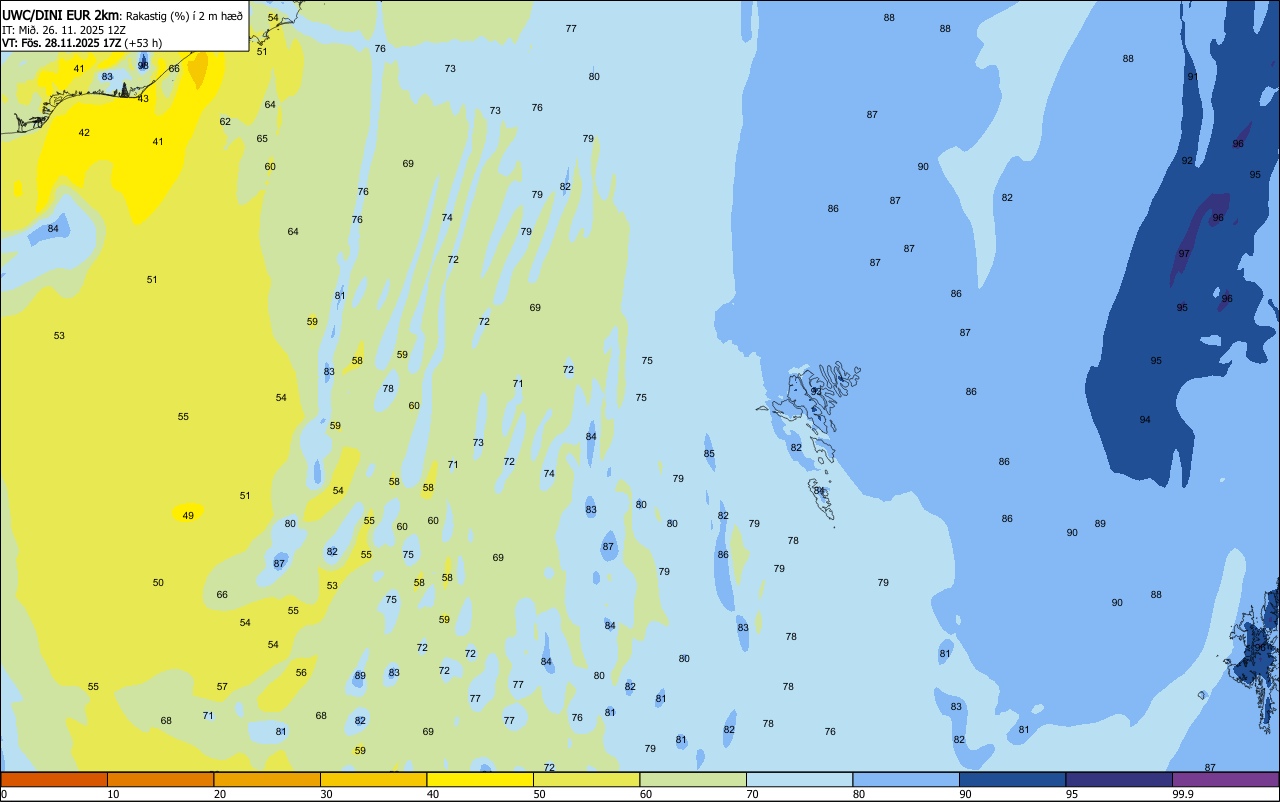Image resolution: width=1280 pixels, height=802 pixels.
Task: Click the humidity value 91 on map
Action: pyautogui.click(x=1192, y=77)
